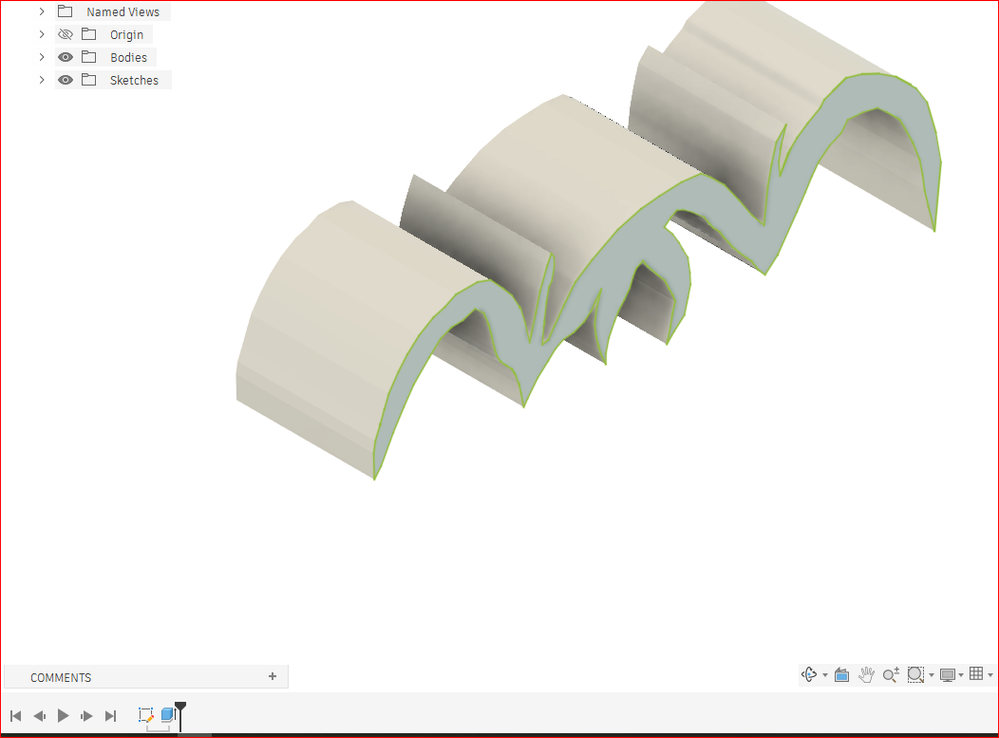Viewport: 999px width, 738px height.
Task: Click the Origin folder icon
Action: click(x=89, y=34)
